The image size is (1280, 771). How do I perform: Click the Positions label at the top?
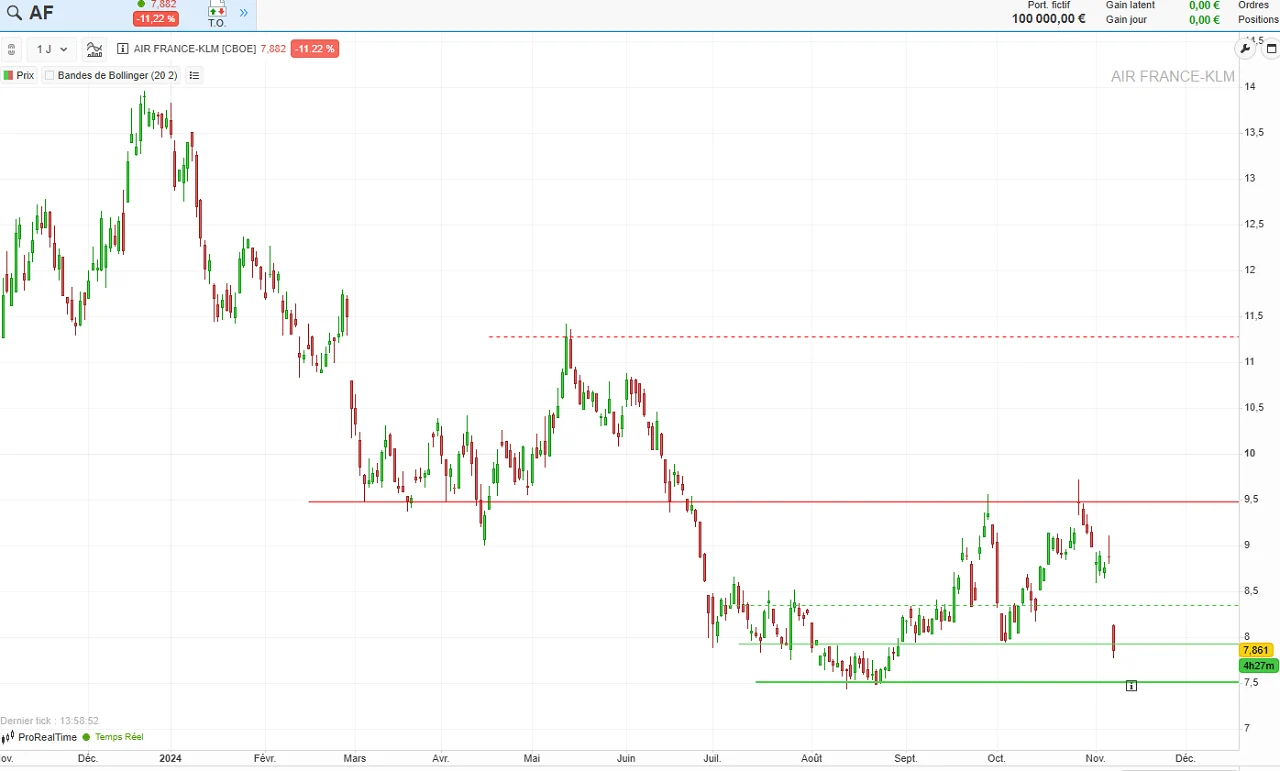1258,20
